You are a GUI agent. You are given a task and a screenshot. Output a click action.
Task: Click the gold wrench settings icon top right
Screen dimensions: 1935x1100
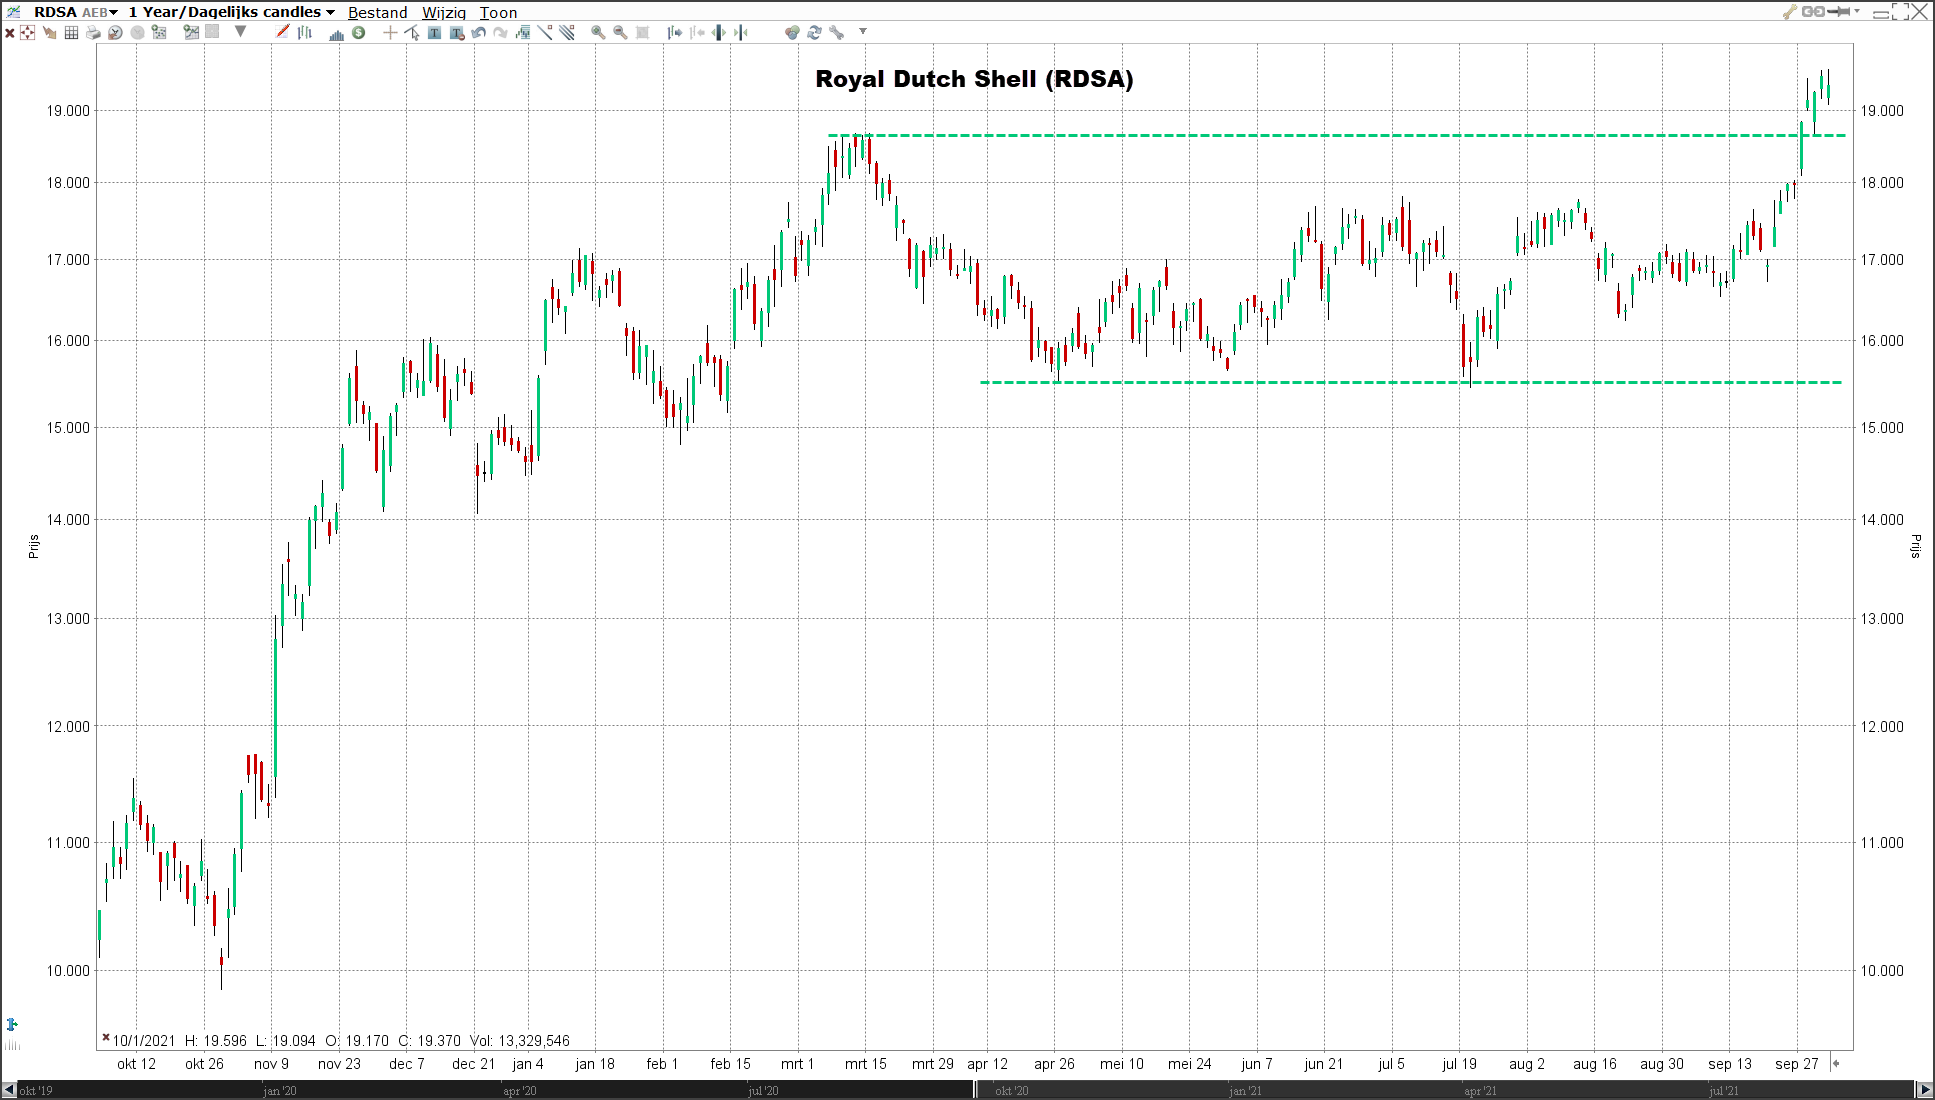coord(1790,12)
